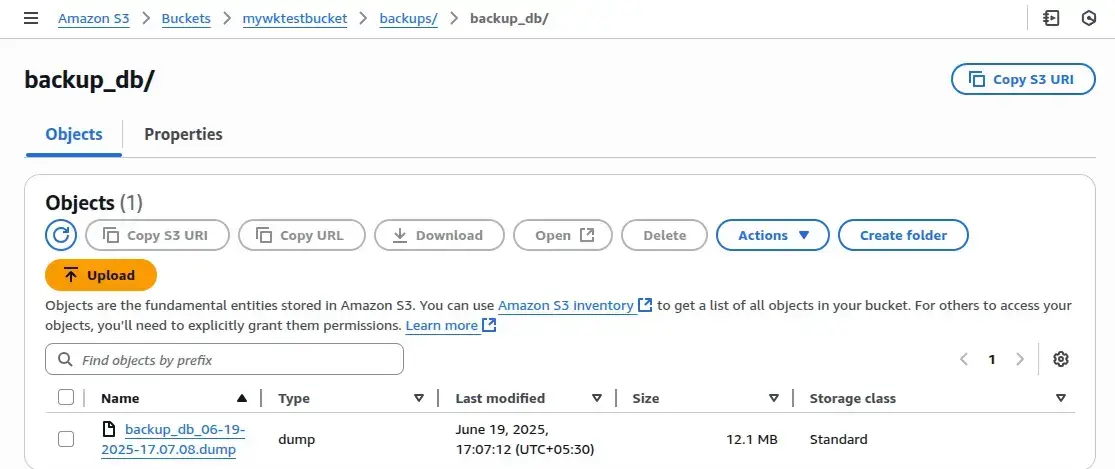This screenshot has width=1115, height=469.
Task: Check the backup_db_06-19-2025 dump row checkbox
Action: point(65,439)
